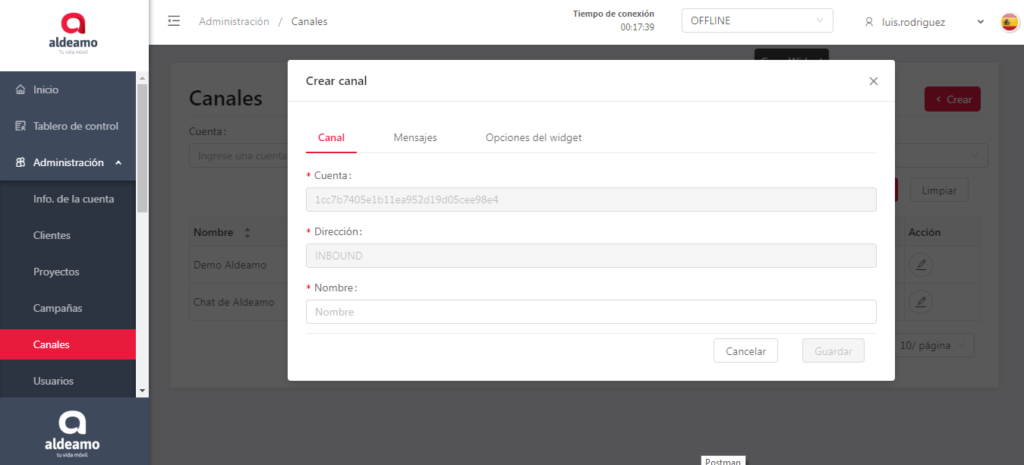Open Inicio from the sidebar
Screen dimensions: 1024x465
pos(46,90)
